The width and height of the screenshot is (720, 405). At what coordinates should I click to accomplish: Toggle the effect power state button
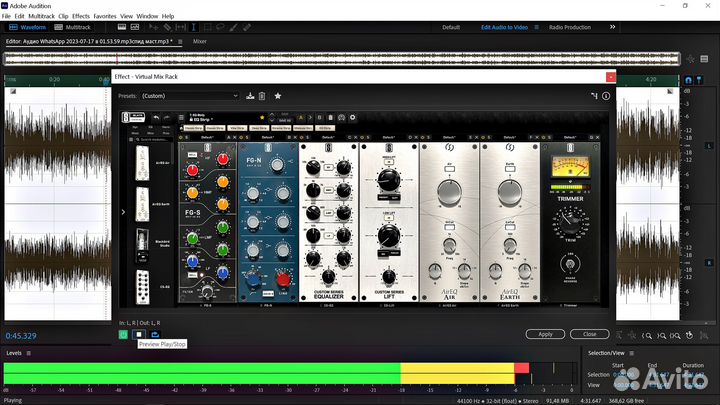(123, 335)
